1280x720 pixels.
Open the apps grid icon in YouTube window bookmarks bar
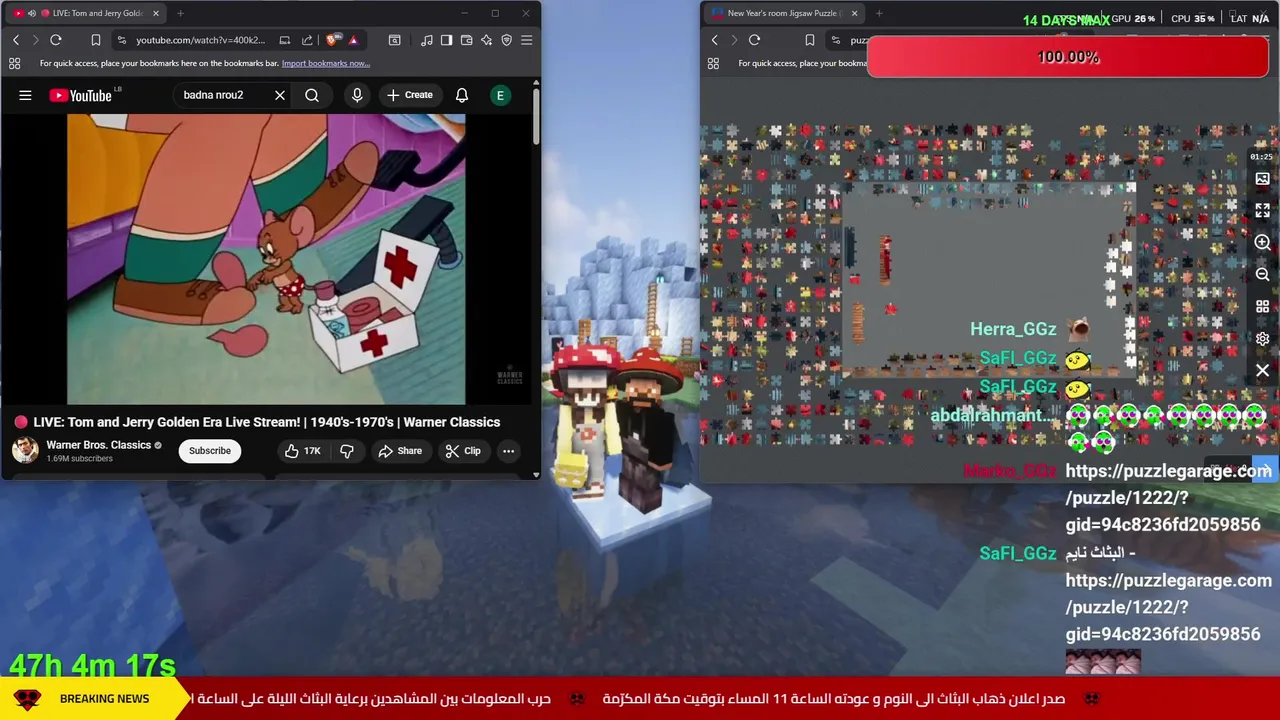click(x=14, y=63)
